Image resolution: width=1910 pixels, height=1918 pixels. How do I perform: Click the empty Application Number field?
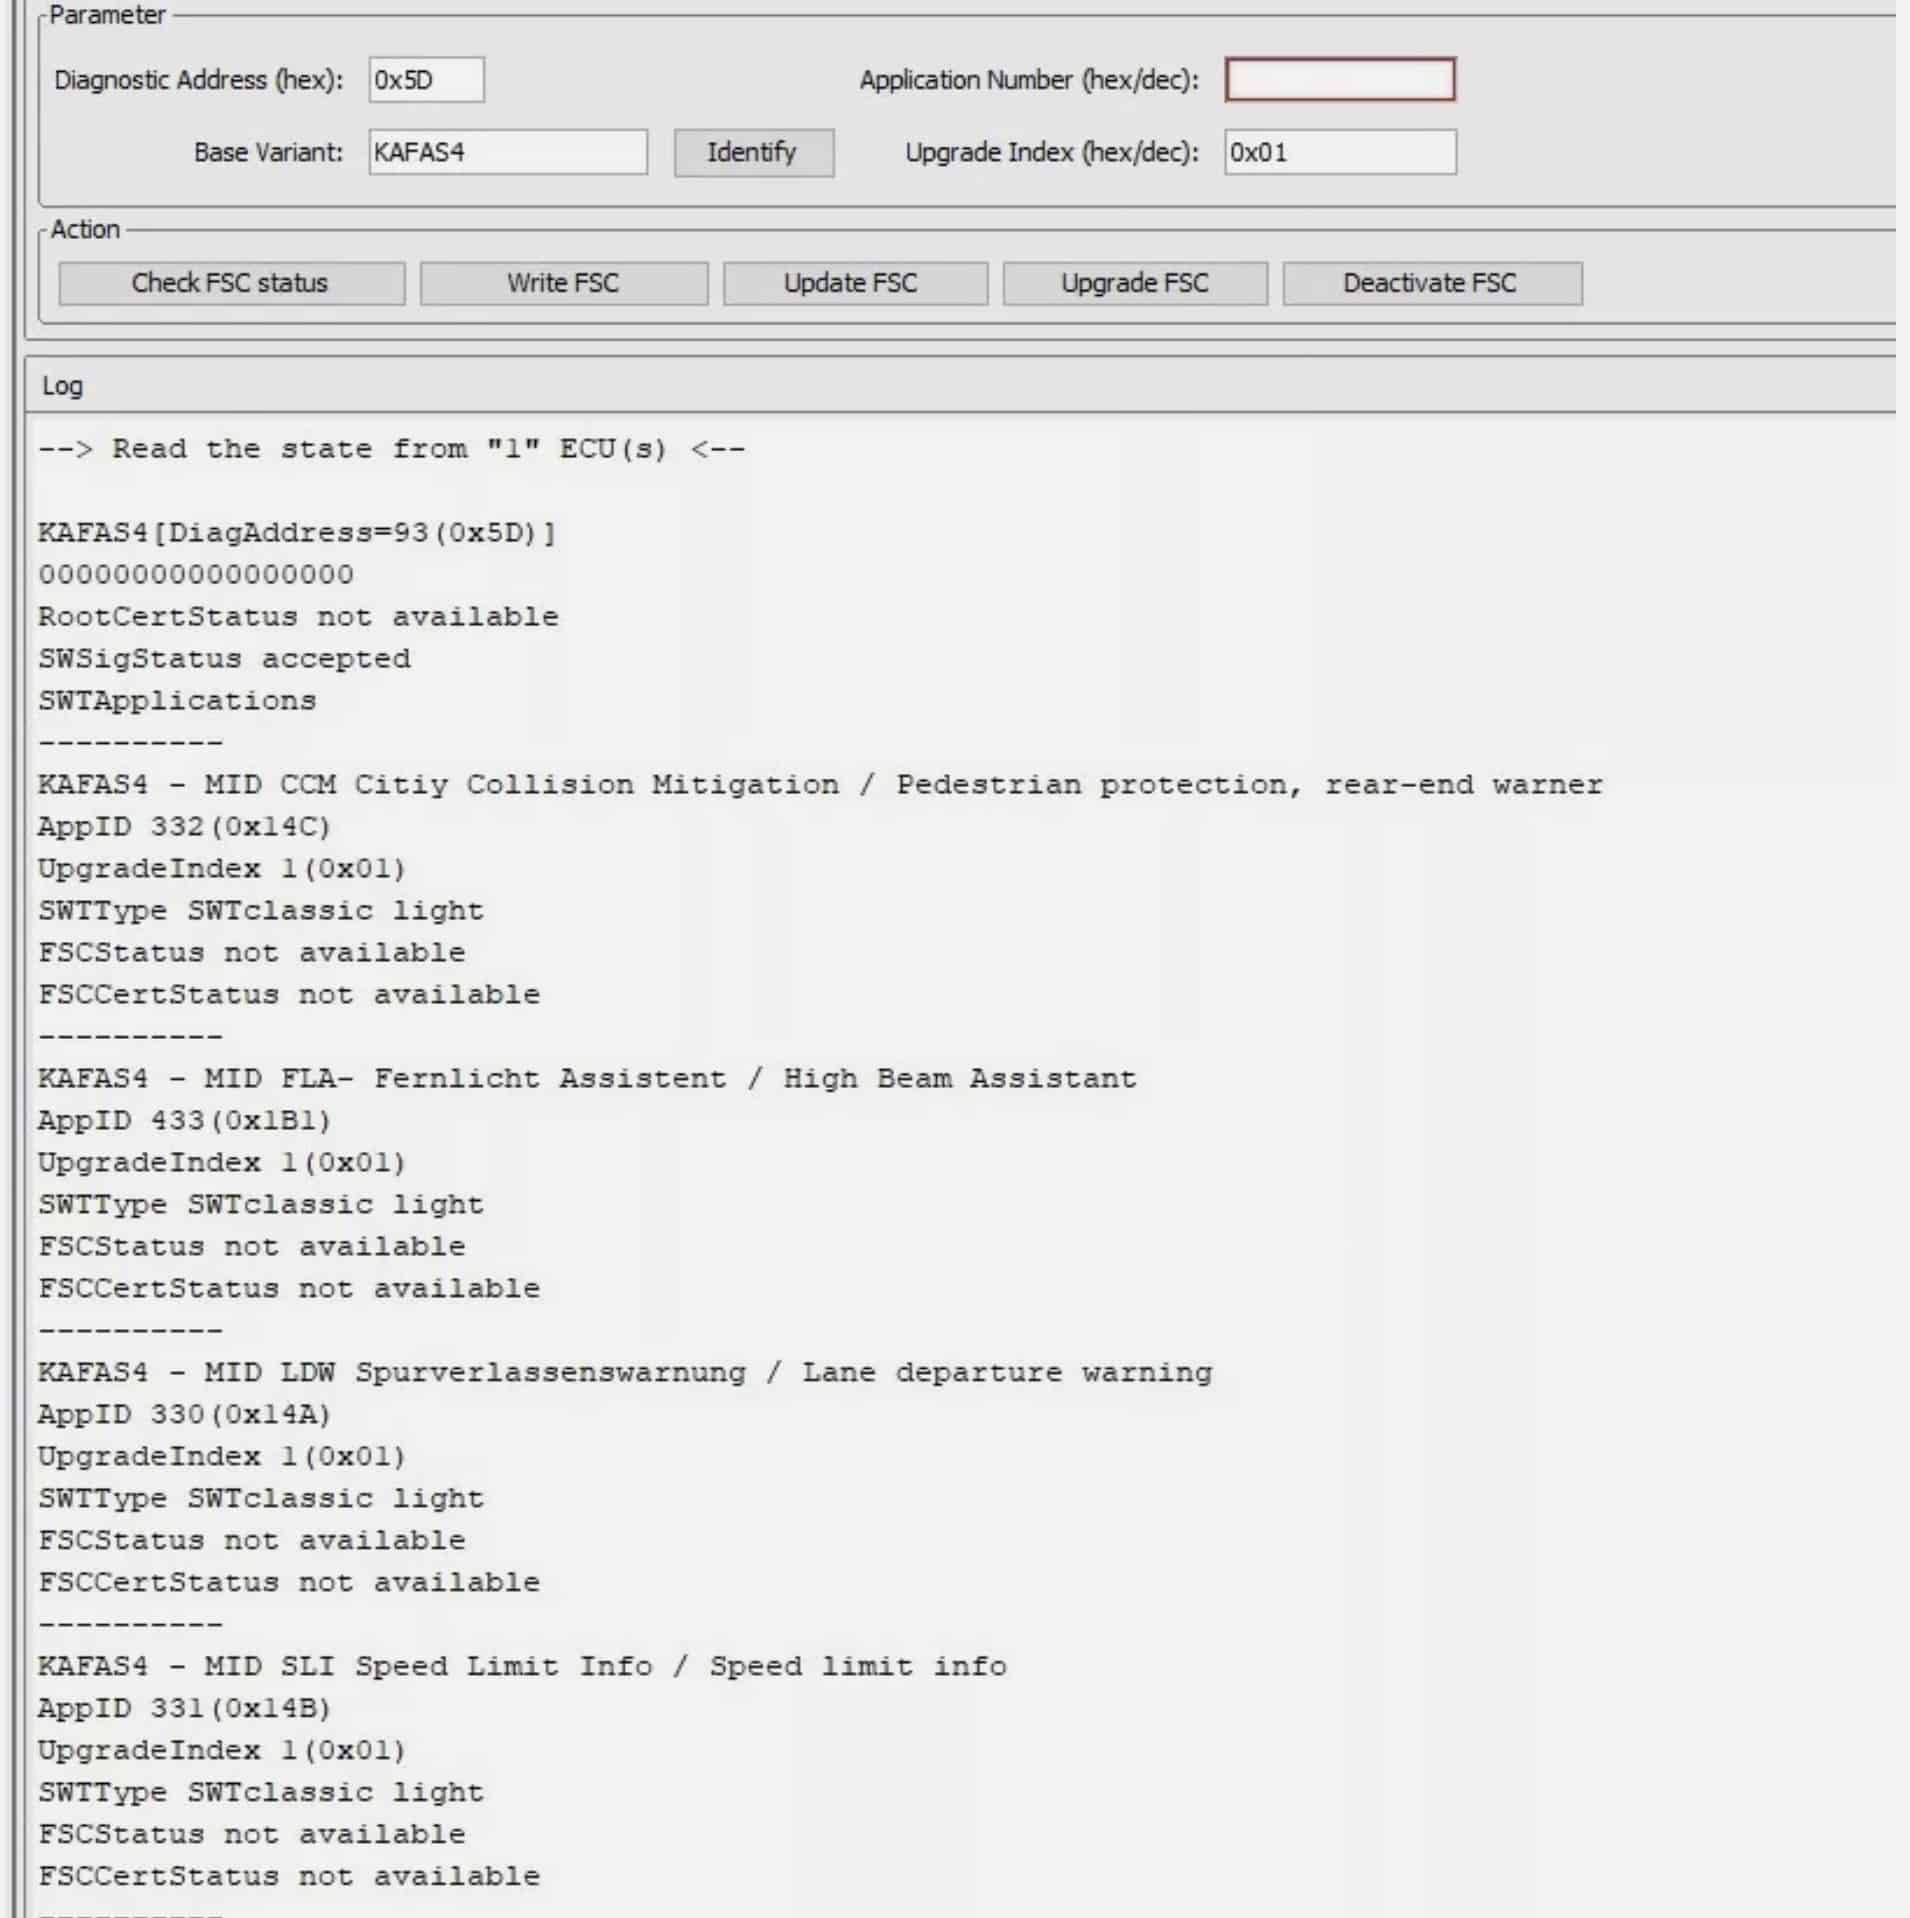pyautogui.click(x=1339, y=80)
